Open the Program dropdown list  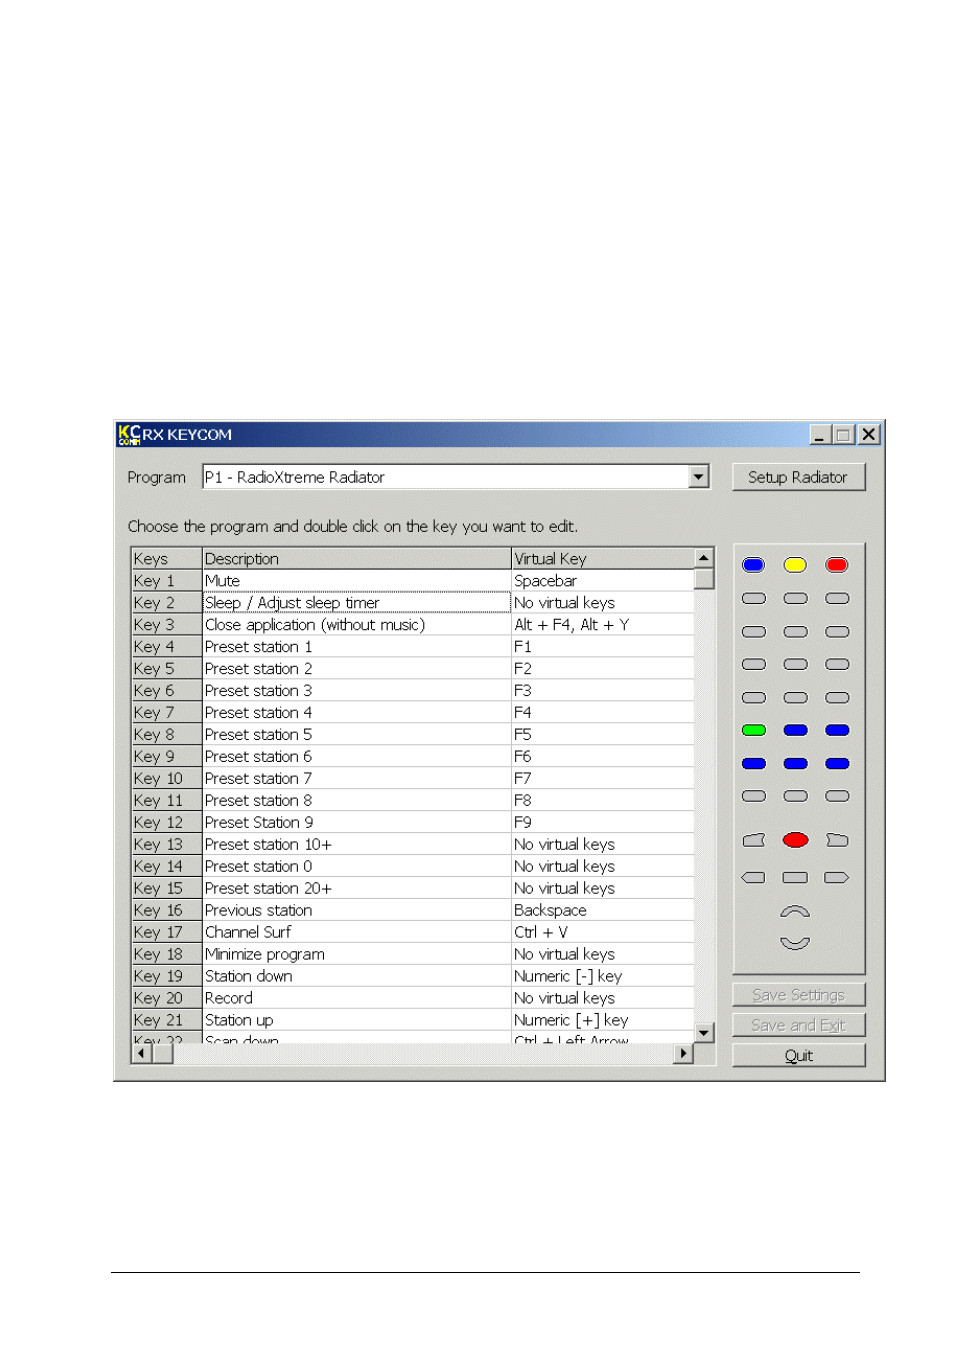pyautogui.click(x=699, y=477)
